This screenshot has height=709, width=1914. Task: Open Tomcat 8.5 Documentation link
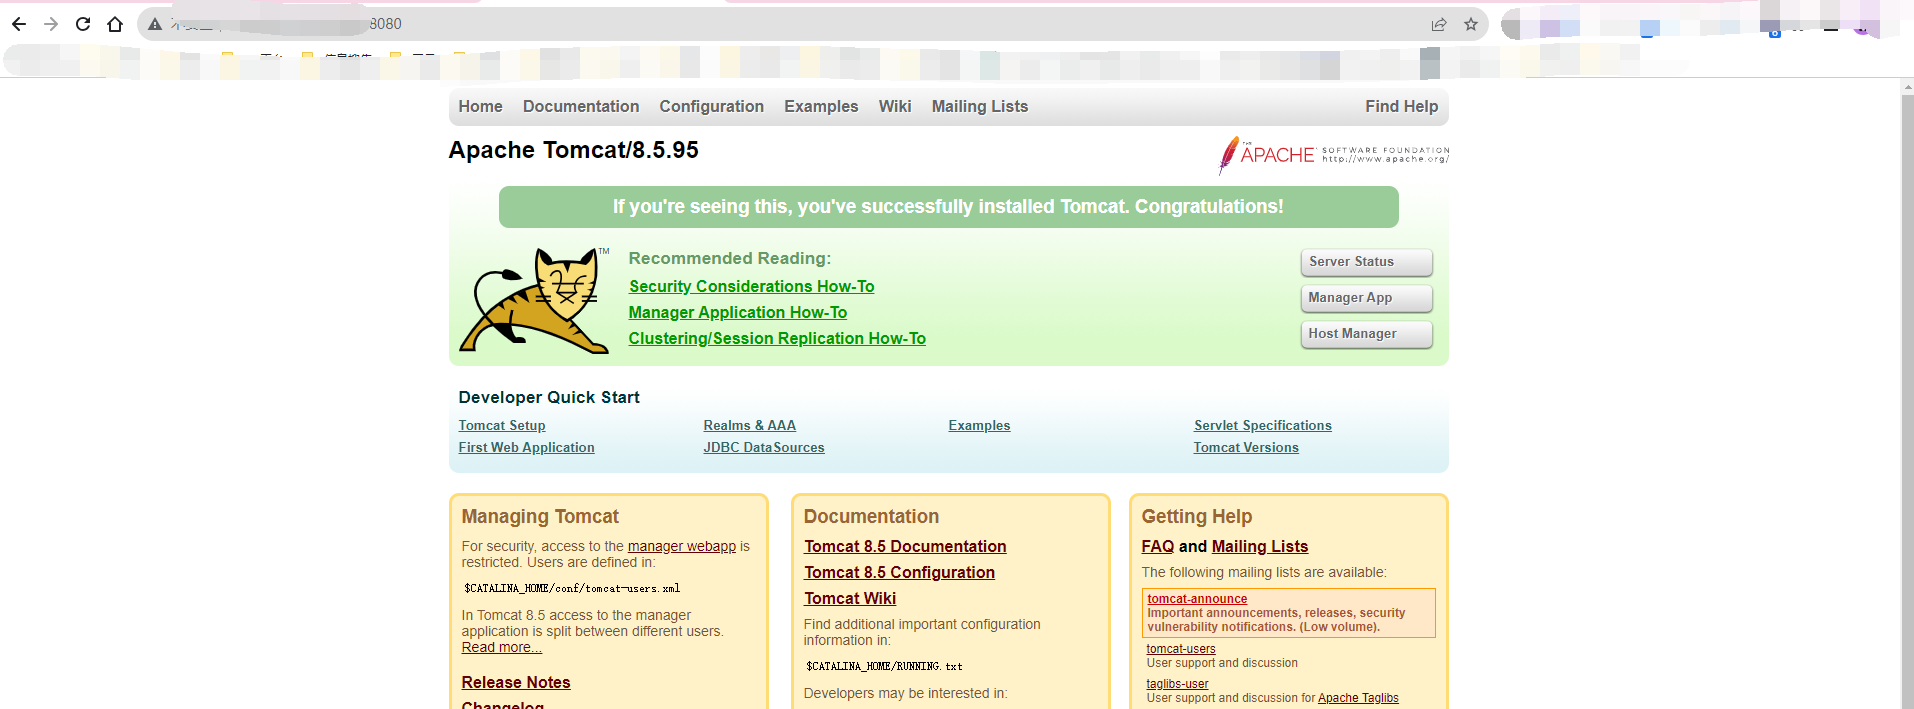(x=905, y=546)
